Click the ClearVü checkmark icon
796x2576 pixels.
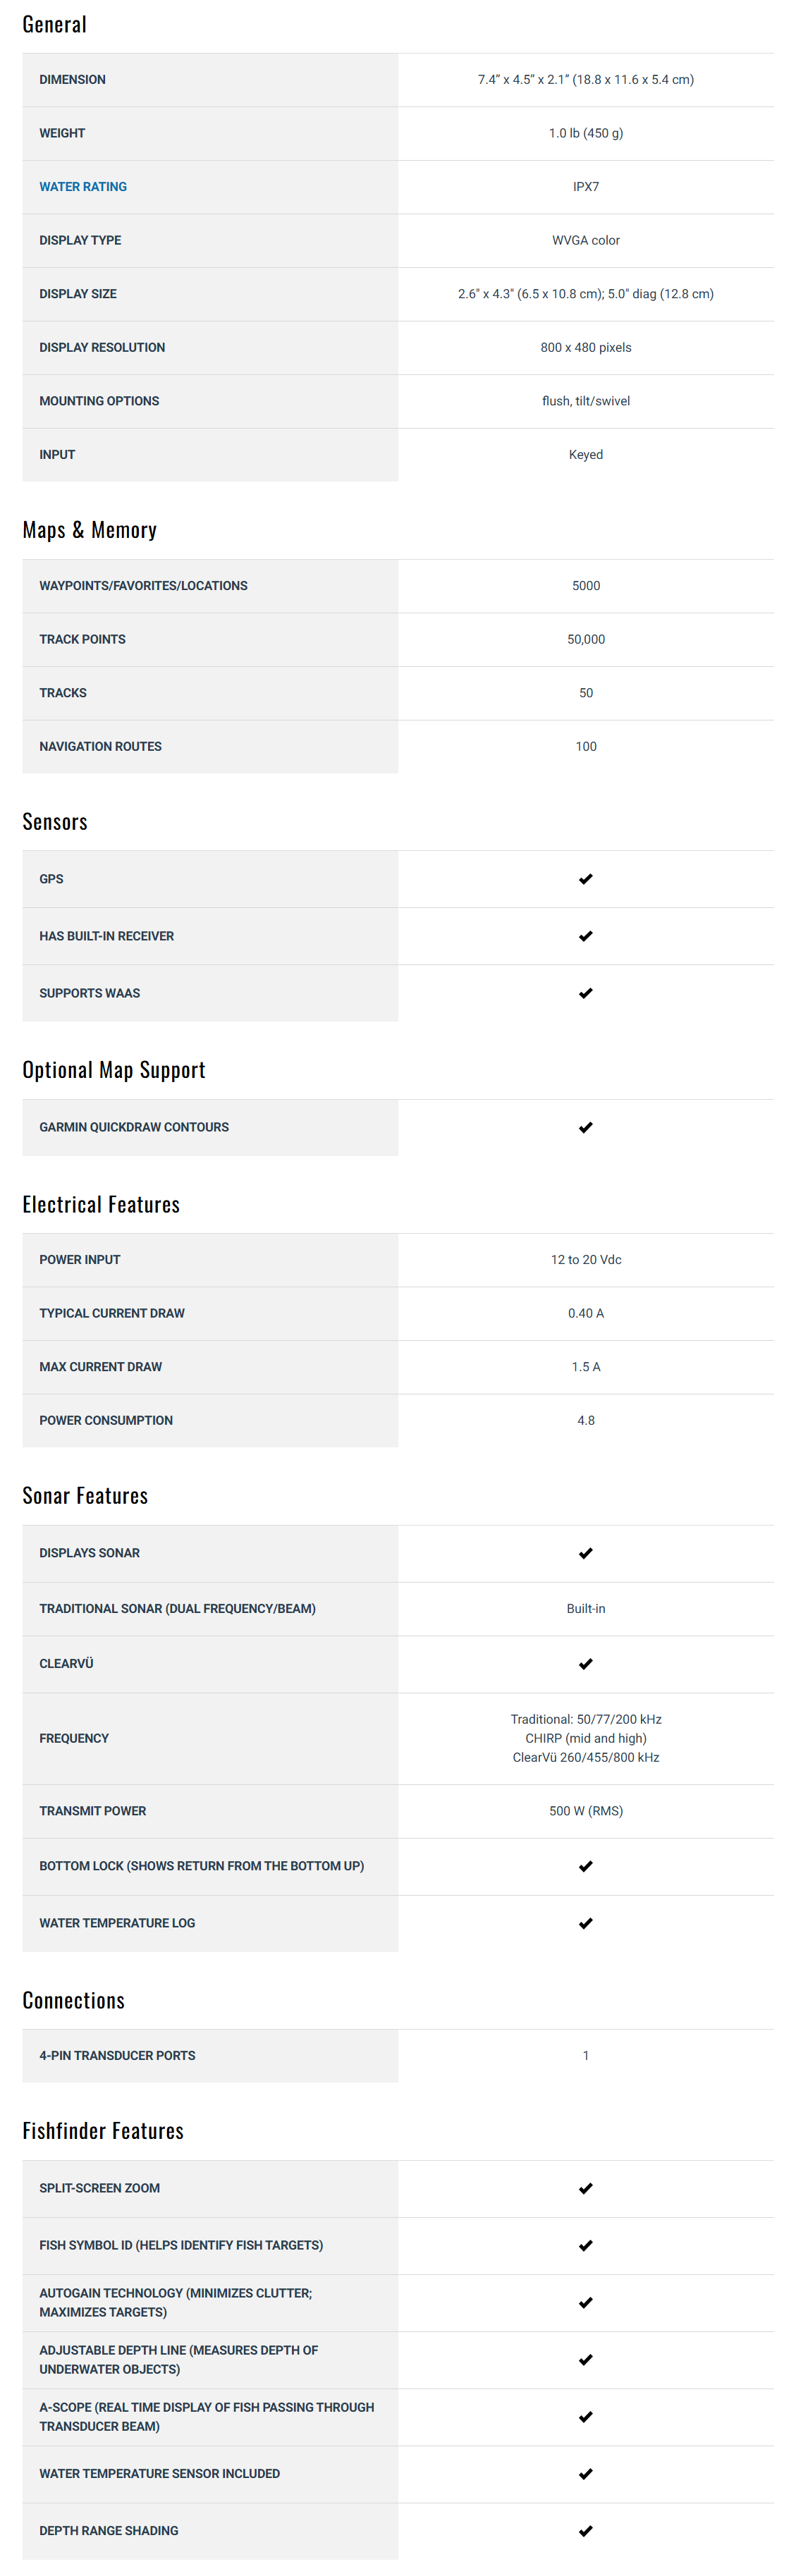(x=586, y=1664)
